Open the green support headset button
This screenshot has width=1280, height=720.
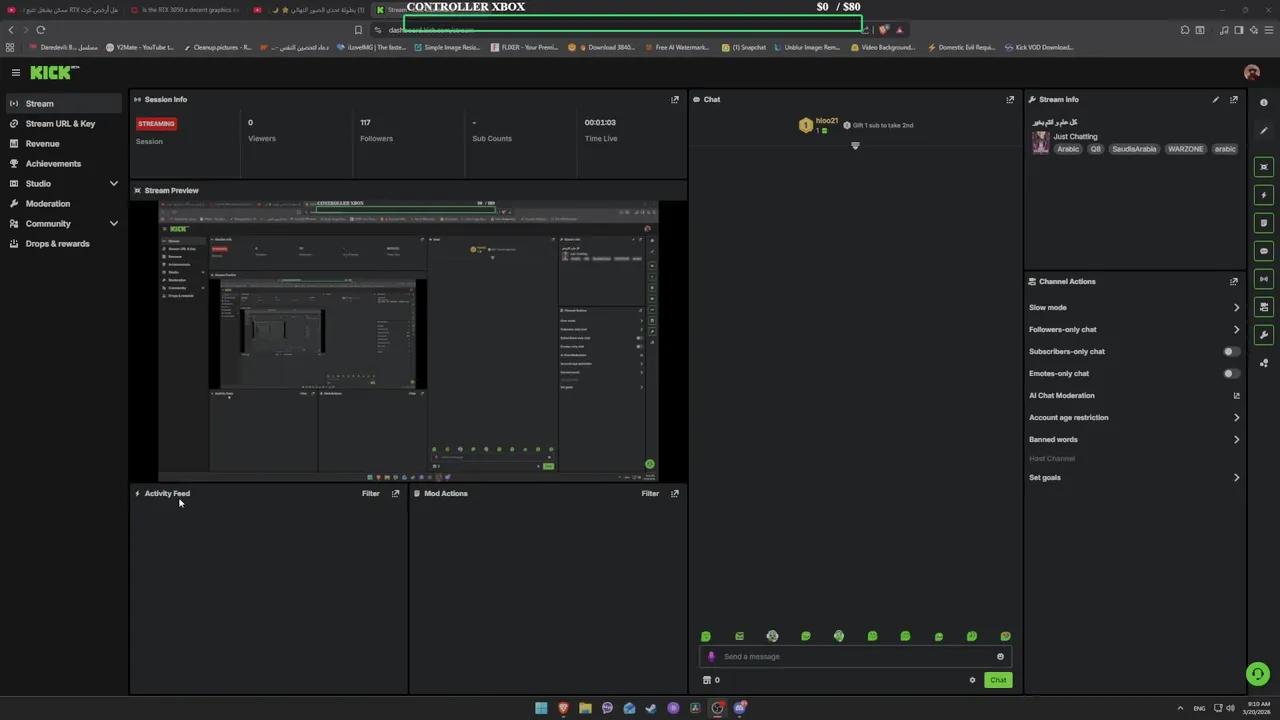[1258, 674]
